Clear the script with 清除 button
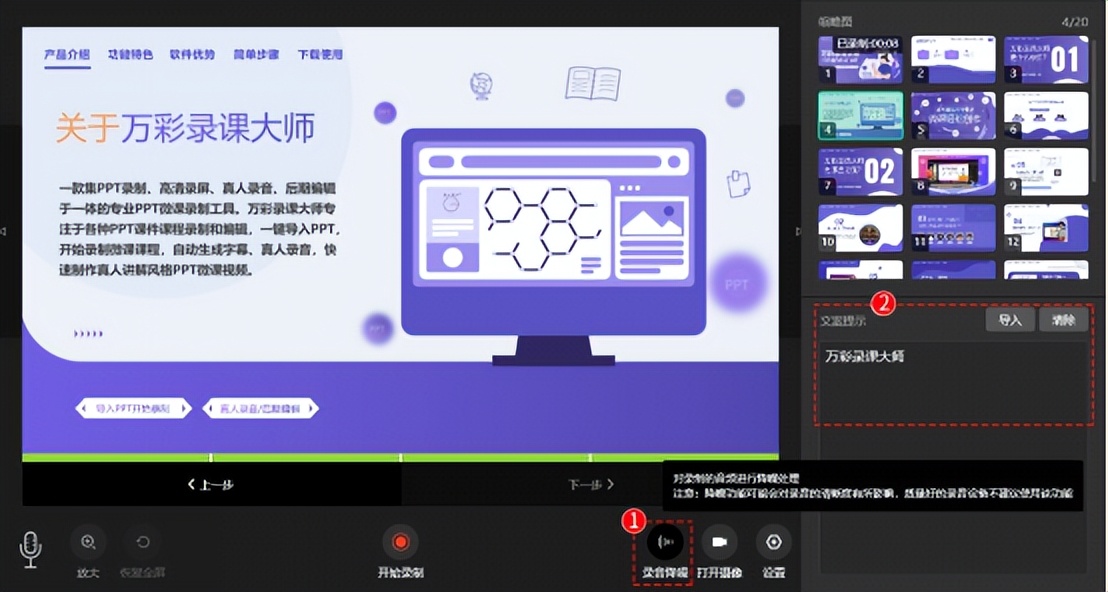 coord(1064,319)
